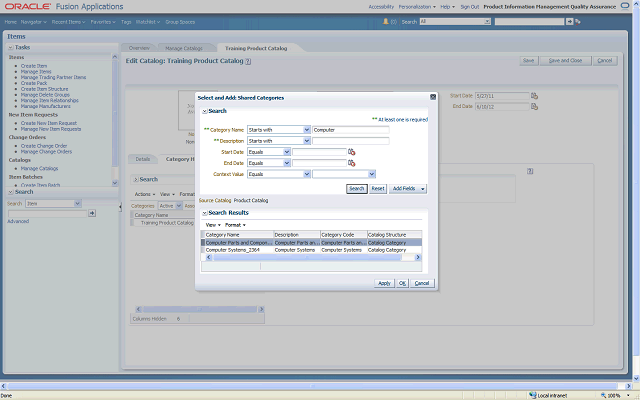Click the catalog Start Date calendar icon
Screen dimensions: 640x400
click(534, 96)
